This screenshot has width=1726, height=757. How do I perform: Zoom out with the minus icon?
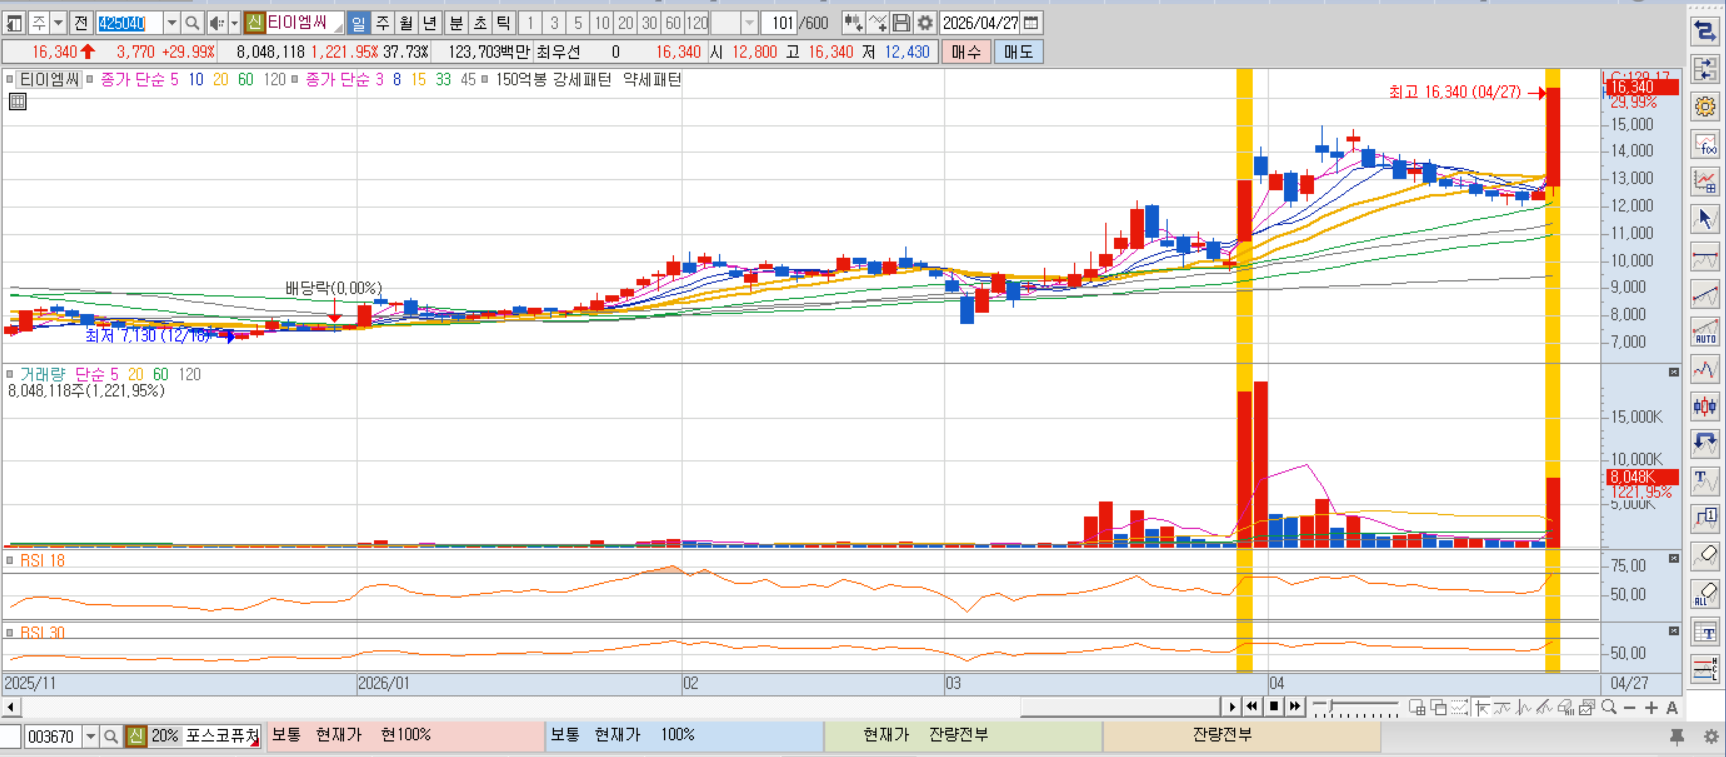pyautogui.click(x=1630, y=707)
